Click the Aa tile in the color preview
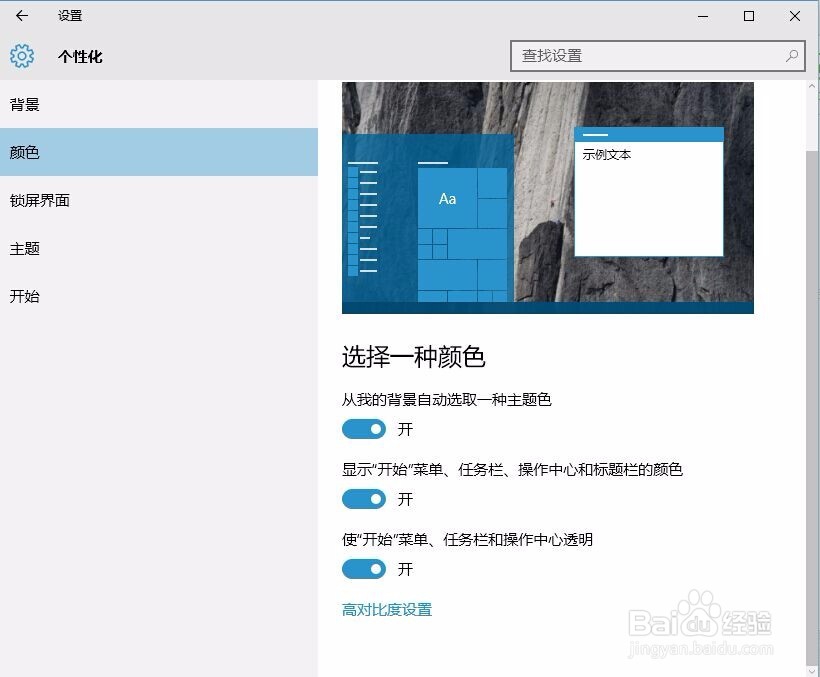Image resolution: width=820 pixels, height=677 pixels. tap(447, 198)
